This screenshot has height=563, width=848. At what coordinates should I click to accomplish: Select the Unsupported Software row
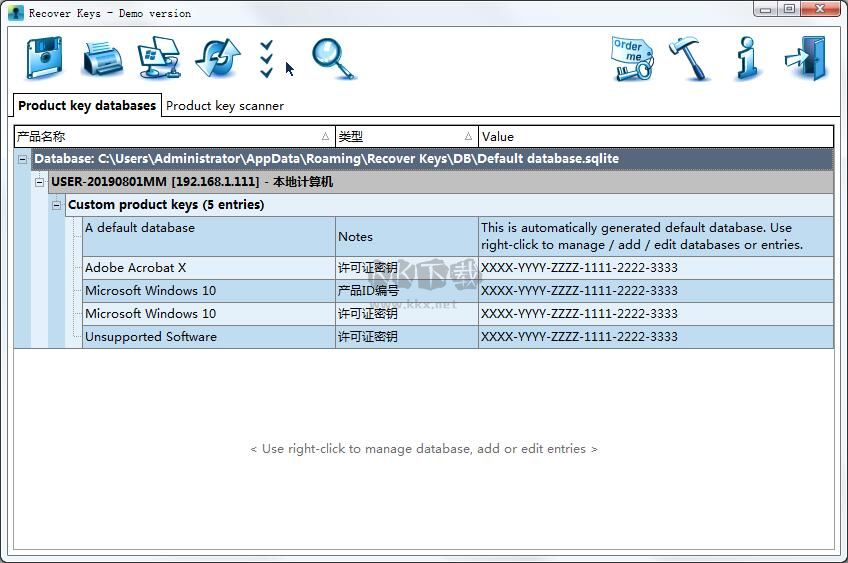click(x=151, y=337)
